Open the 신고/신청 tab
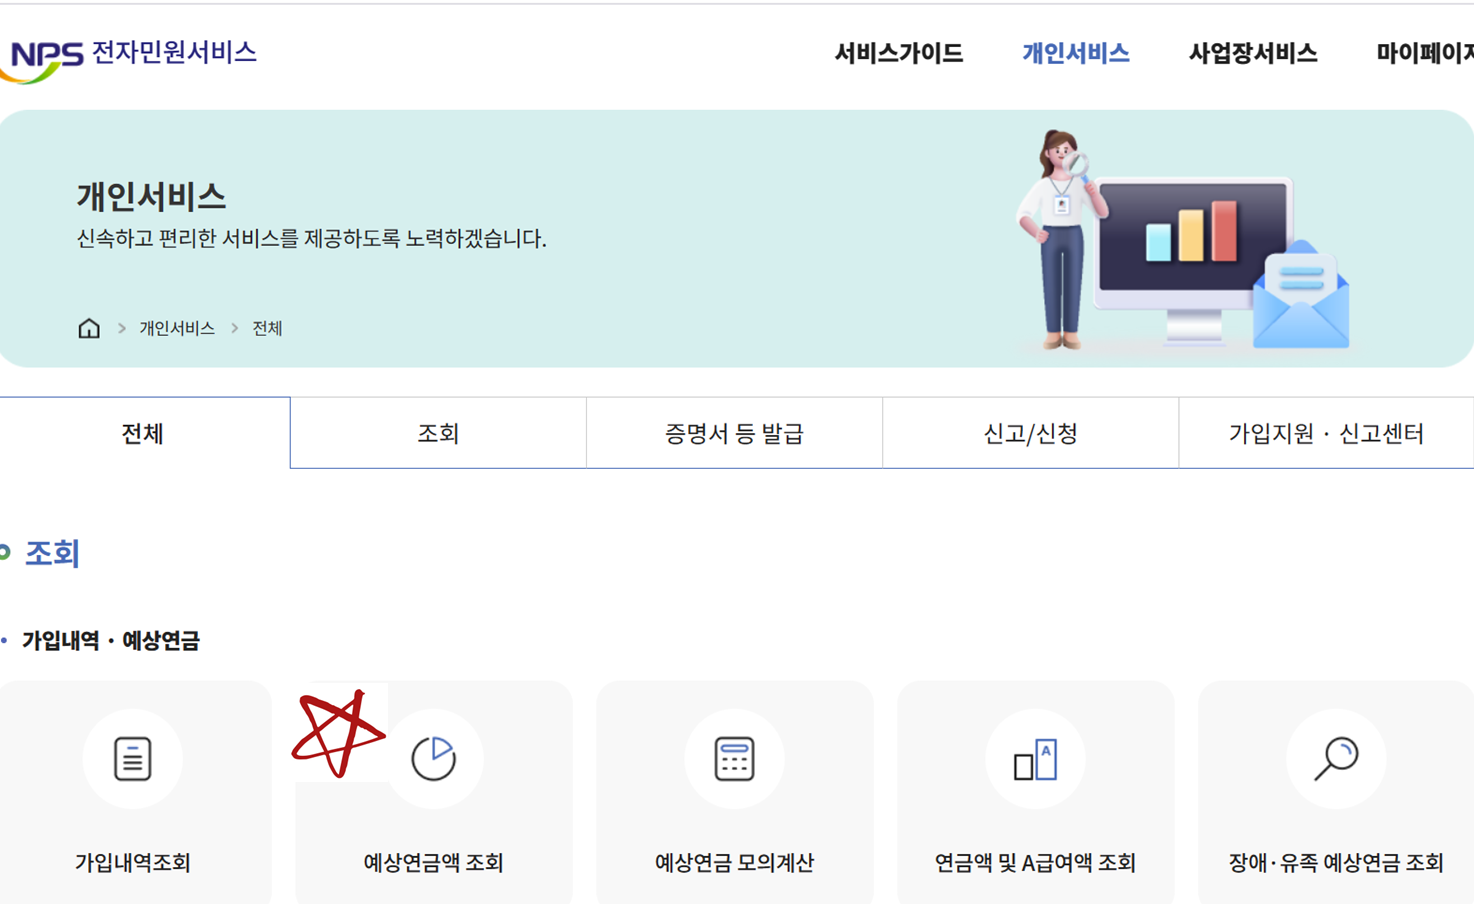 pyautogui.click(x=1029, y=432)
